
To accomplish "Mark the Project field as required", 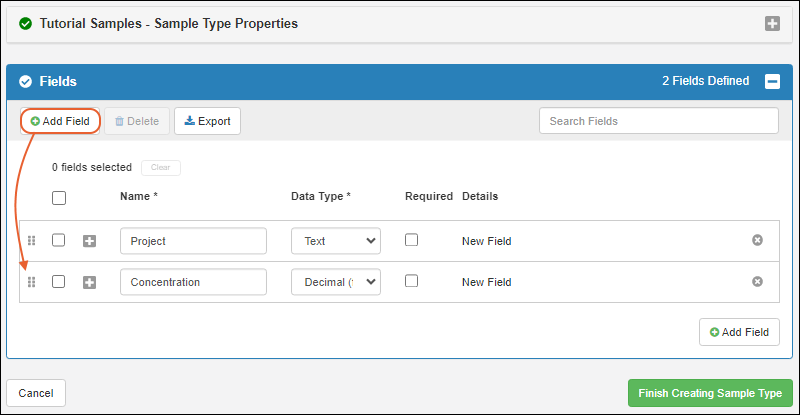I will coord(411,241).
